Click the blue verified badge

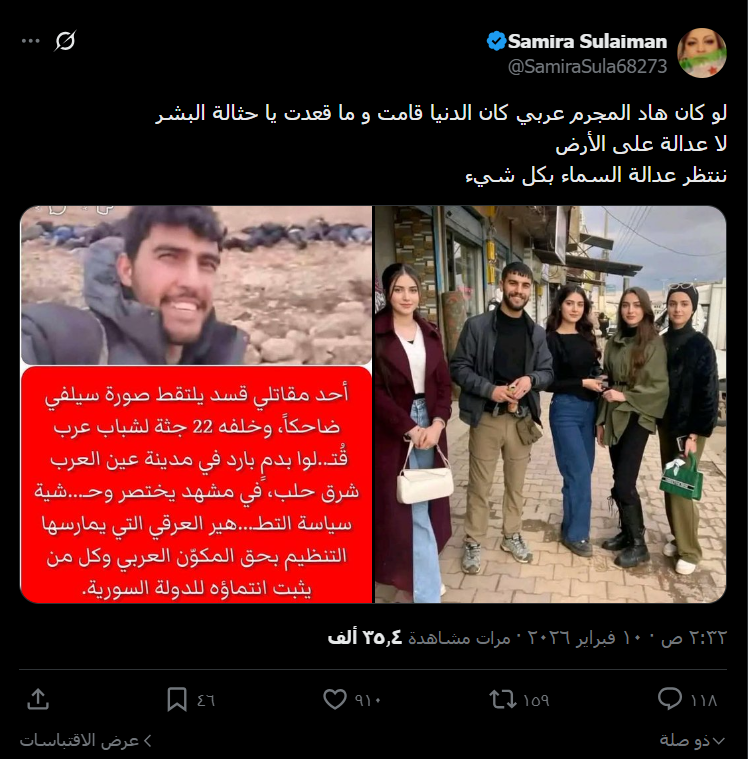(496, 41)
